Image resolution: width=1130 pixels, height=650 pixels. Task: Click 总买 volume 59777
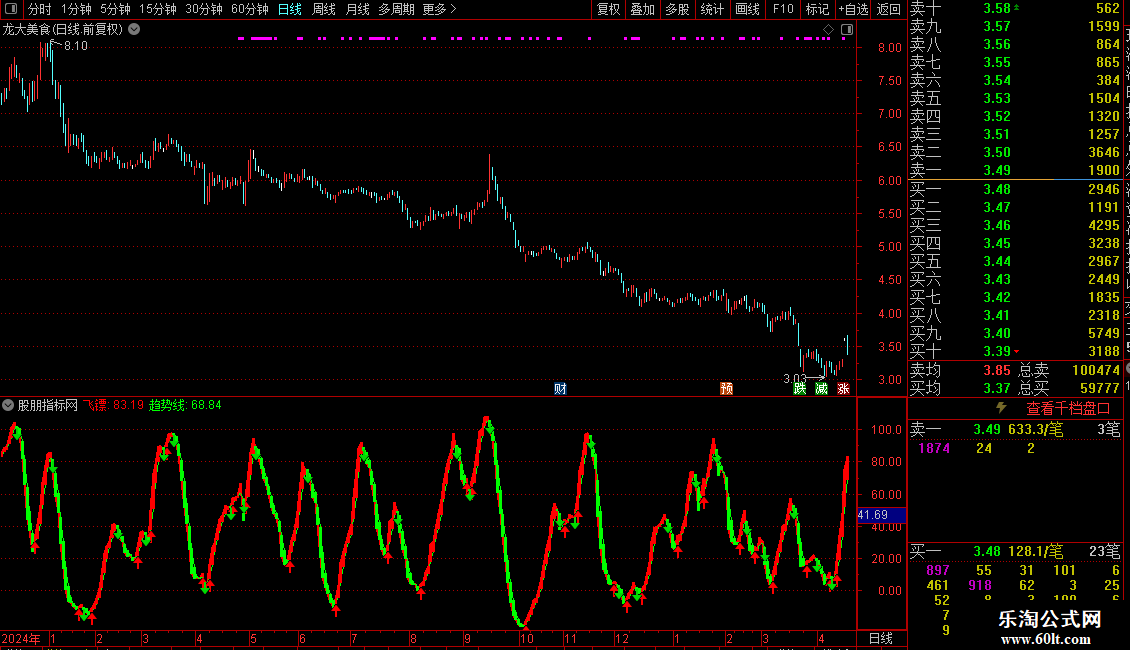(x=1099, y=388)
